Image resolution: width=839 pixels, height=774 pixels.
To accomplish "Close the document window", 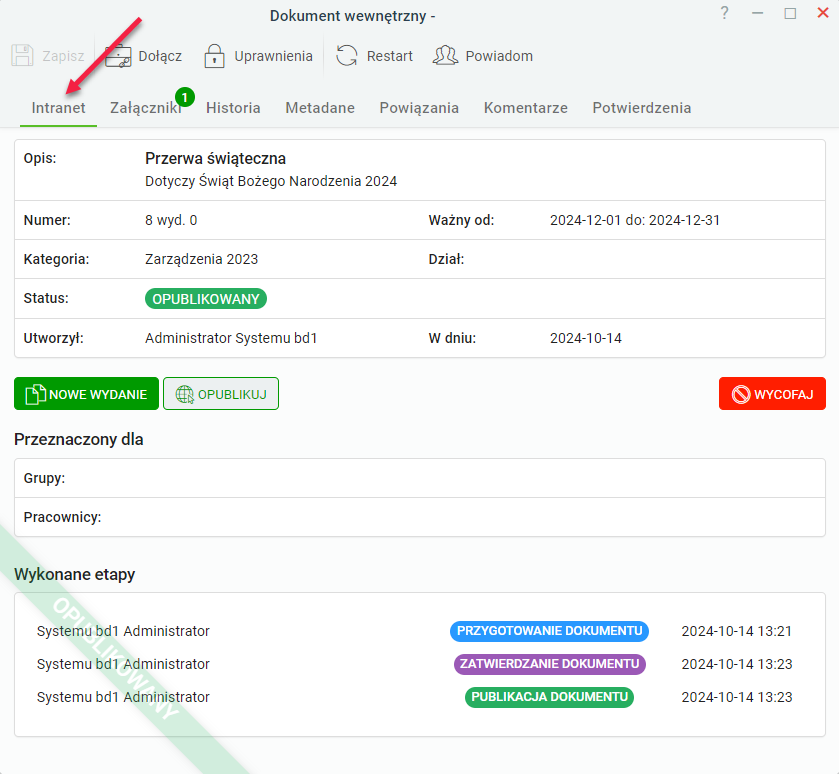I will [x=823, y=13].
